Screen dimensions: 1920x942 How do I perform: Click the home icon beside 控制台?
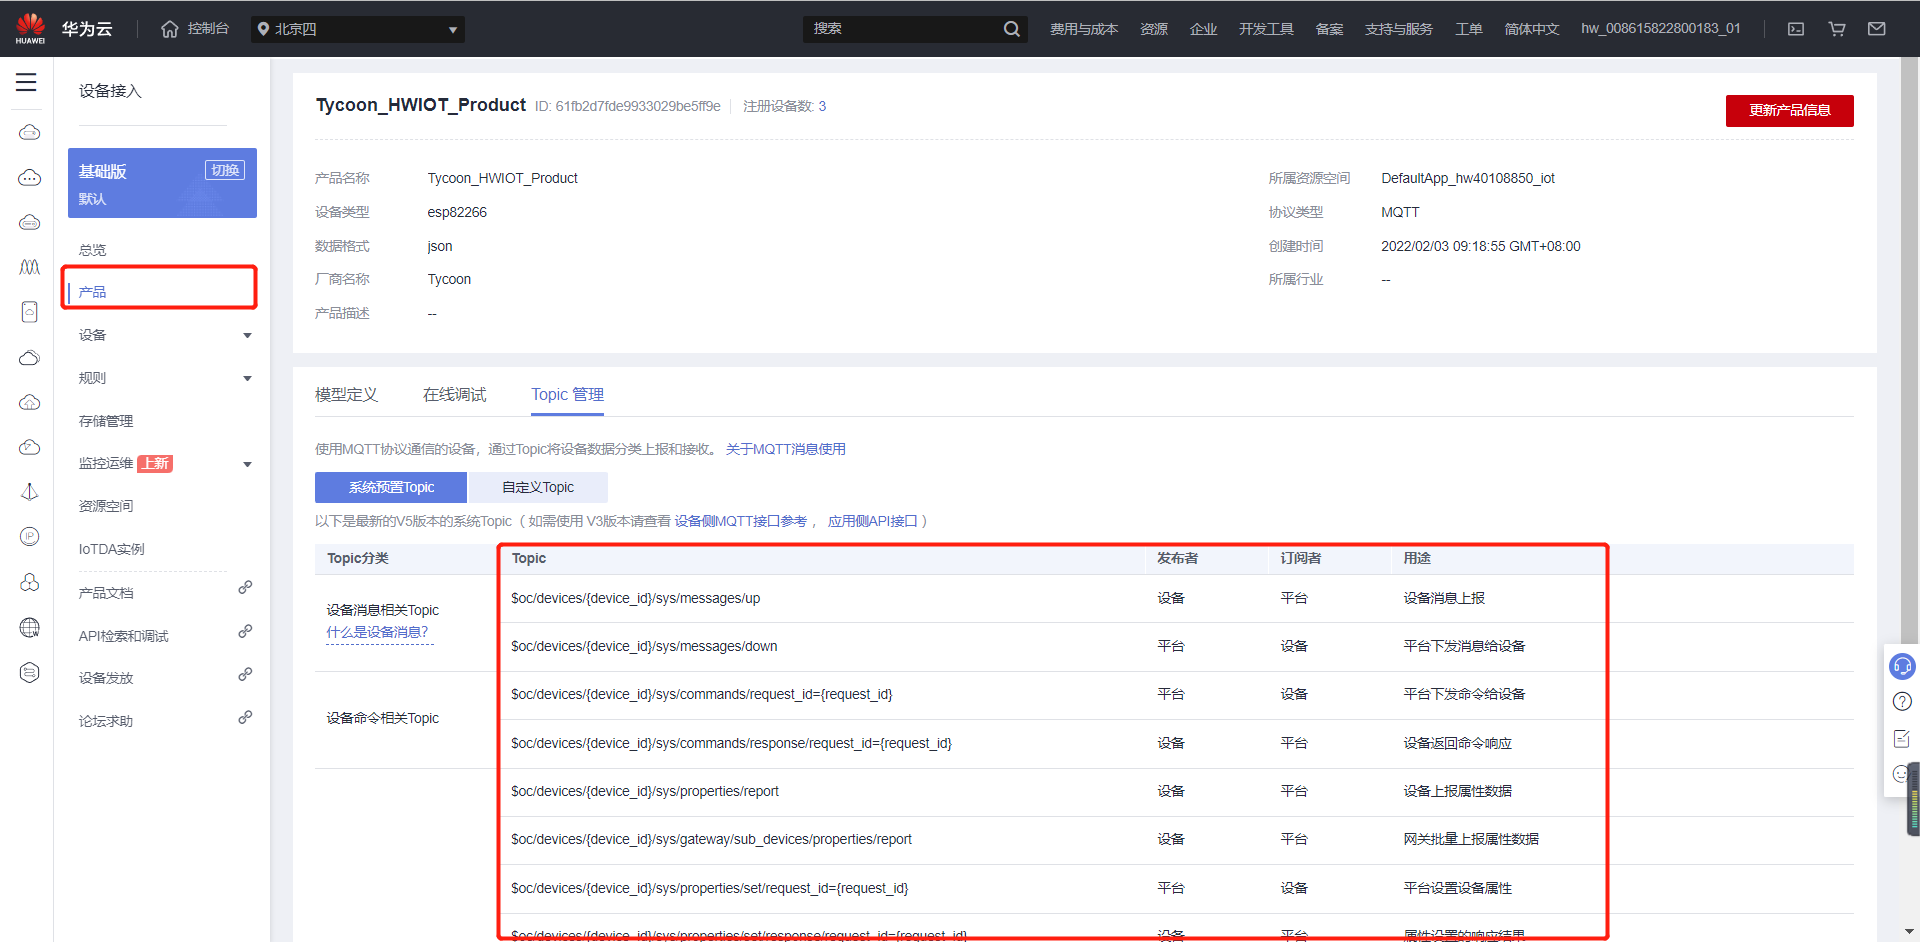(170, 29)
